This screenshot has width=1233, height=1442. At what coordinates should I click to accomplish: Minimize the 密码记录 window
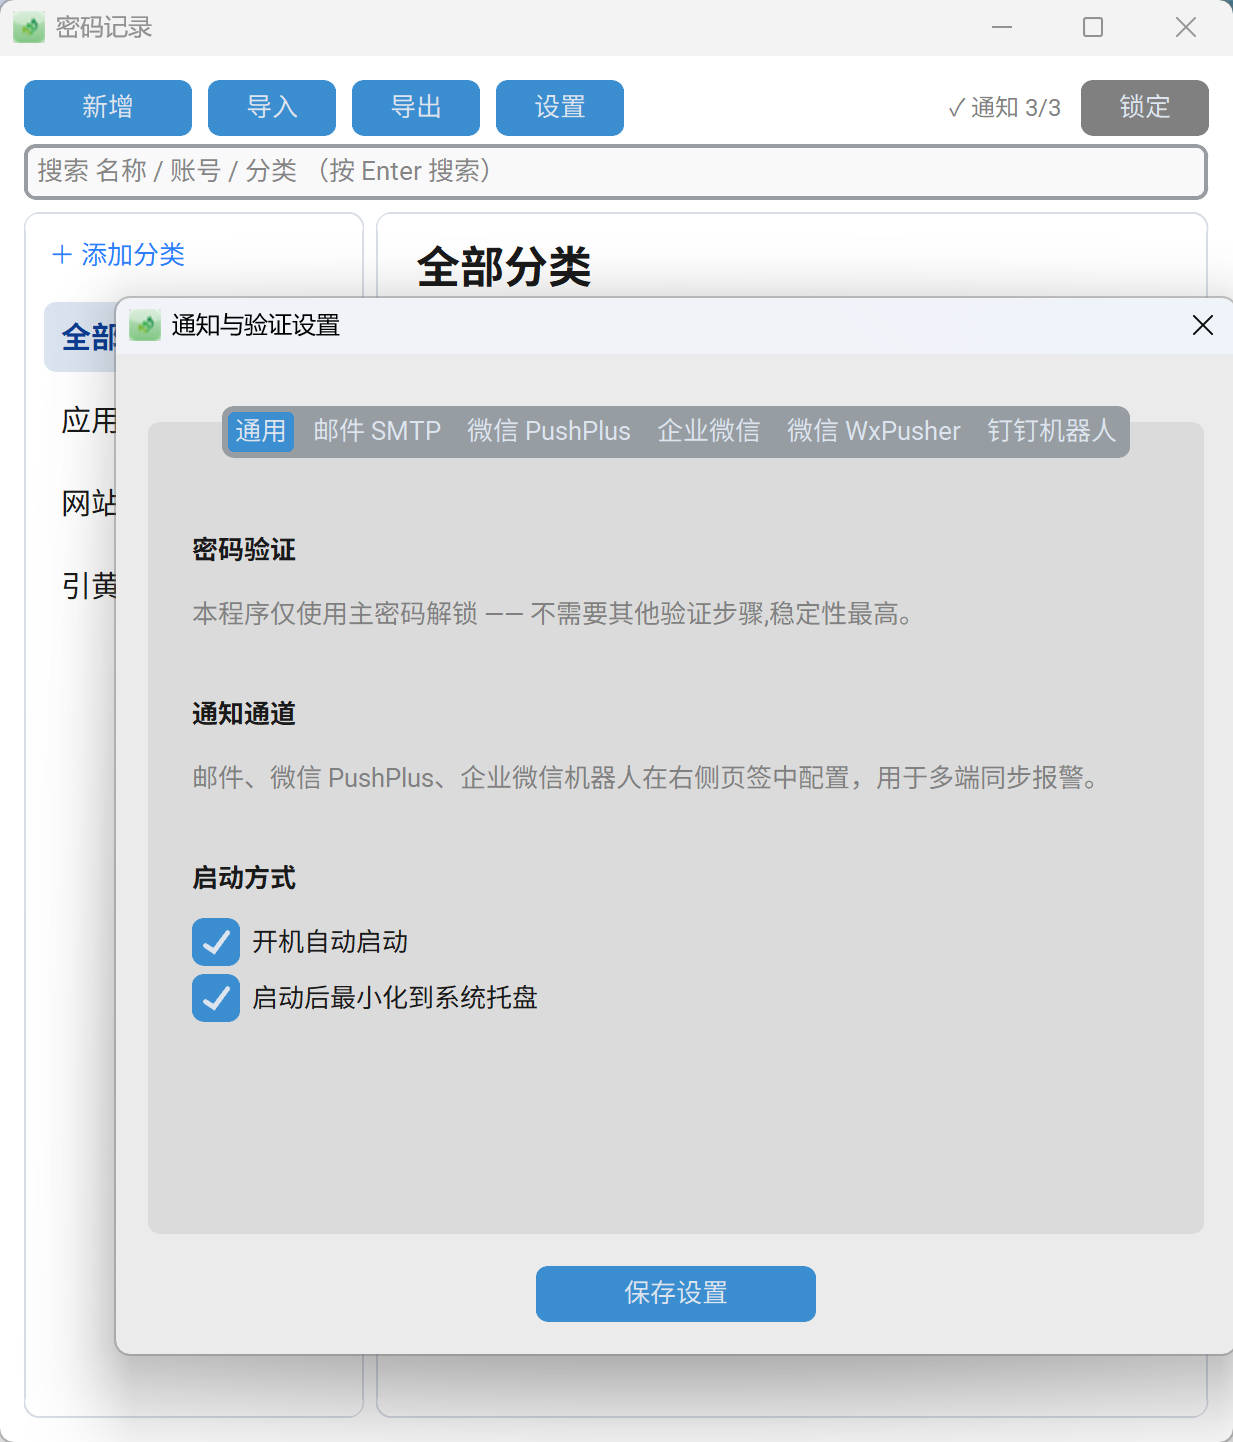(1002, 27)
